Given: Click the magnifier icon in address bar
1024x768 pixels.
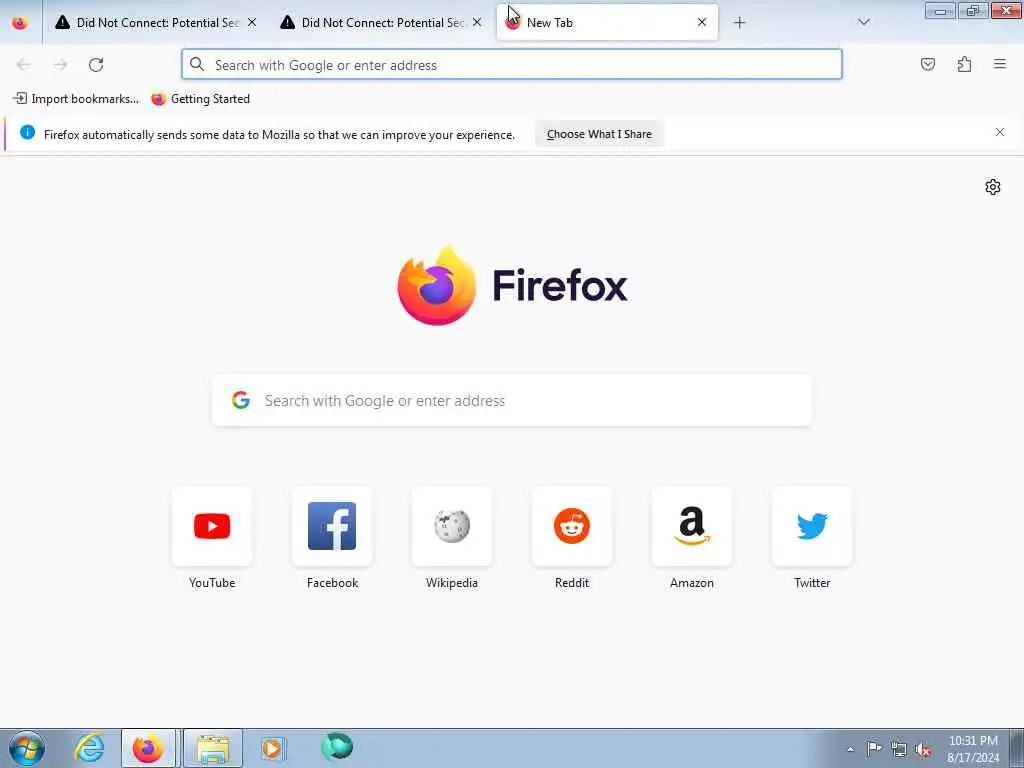Looking at the screenshot, I should 197,64.
